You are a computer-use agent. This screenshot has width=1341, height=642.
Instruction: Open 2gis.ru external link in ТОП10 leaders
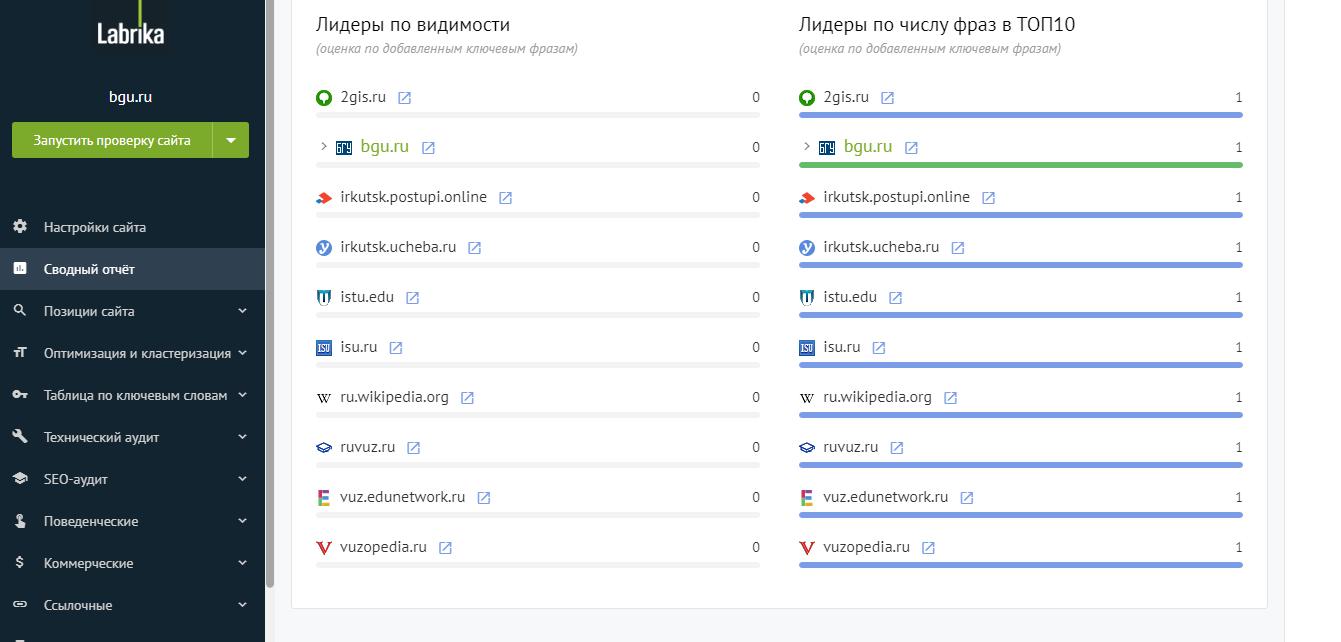[x=888, y=98]
